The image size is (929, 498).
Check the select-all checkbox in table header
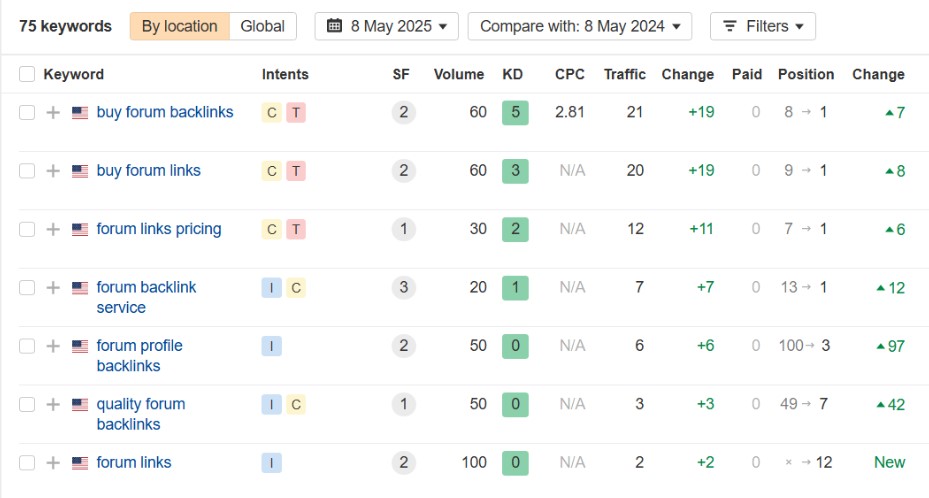27,74
